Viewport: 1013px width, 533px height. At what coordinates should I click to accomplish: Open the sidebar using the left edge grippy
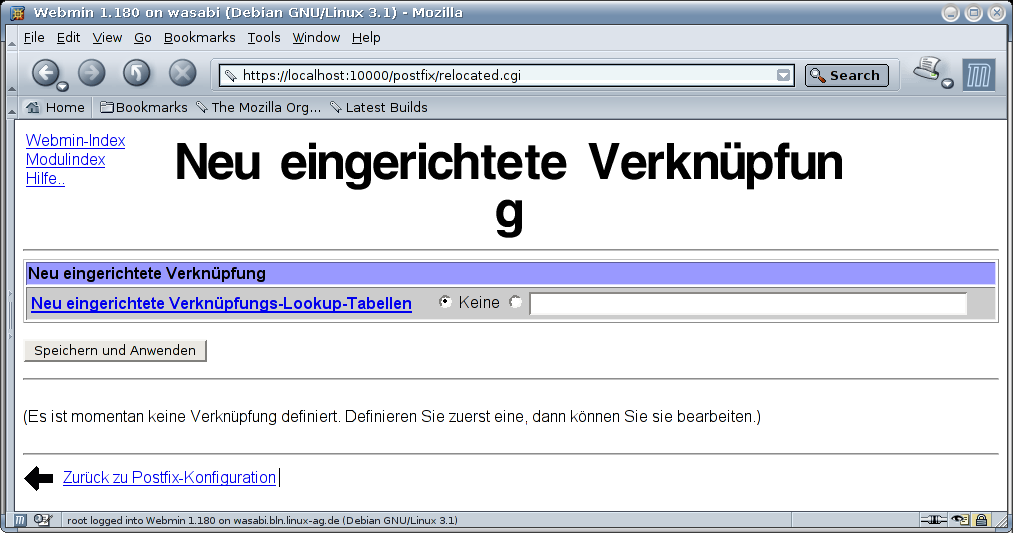click(10, 315)
